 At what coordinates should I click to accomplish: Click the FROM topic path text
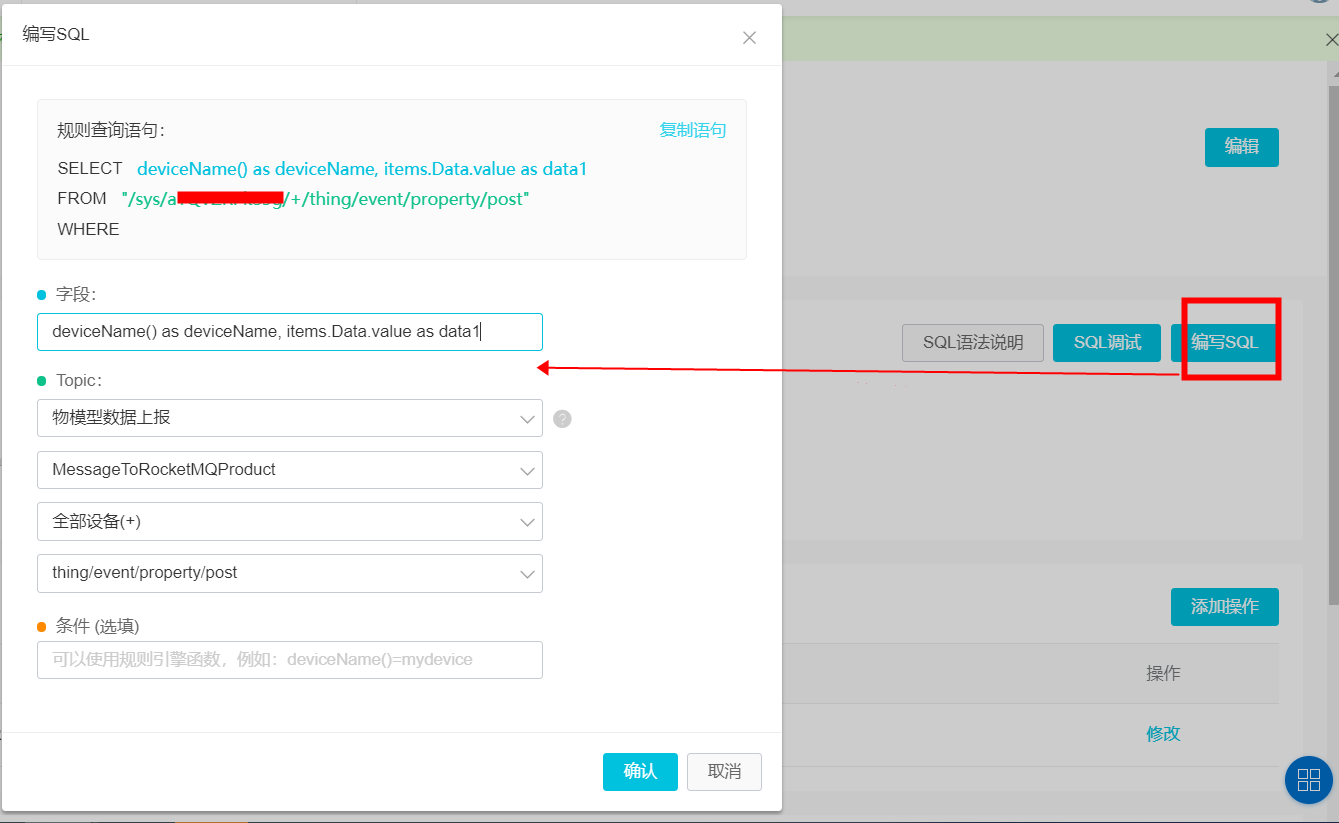(325, 199)
